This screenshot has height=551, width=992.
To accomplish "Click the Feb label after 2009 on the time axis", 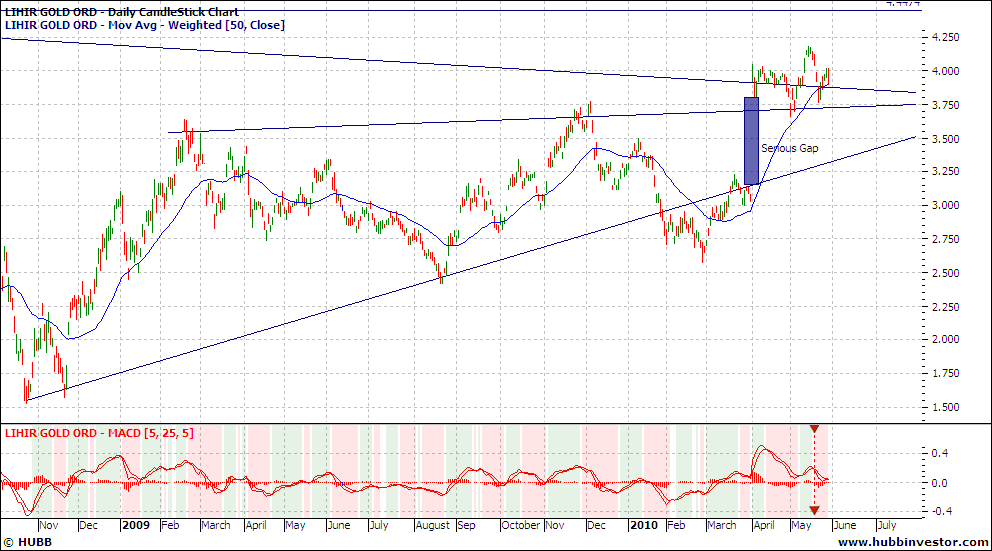I will point(170,525).
